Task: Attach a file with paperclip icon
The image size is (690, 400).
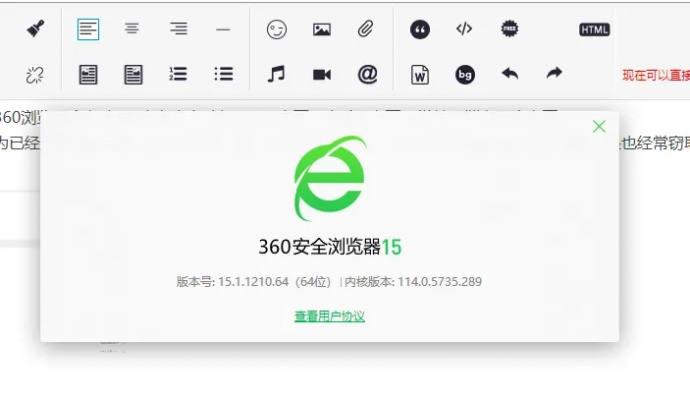Action: tap(366, 29)
